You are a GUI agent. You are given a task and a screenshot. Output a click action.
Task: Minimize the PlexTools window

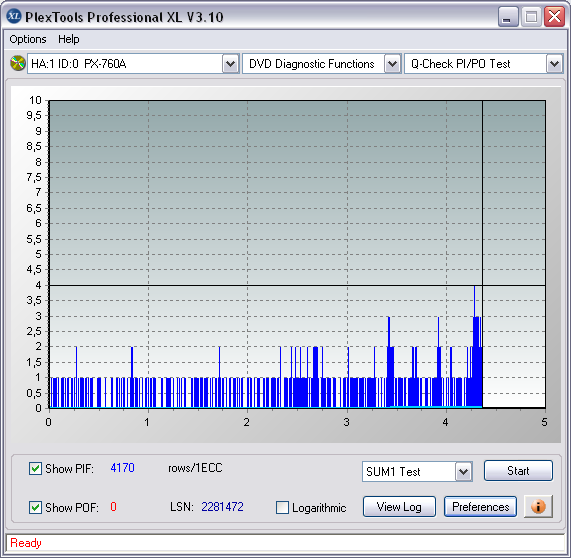point(508,17)
